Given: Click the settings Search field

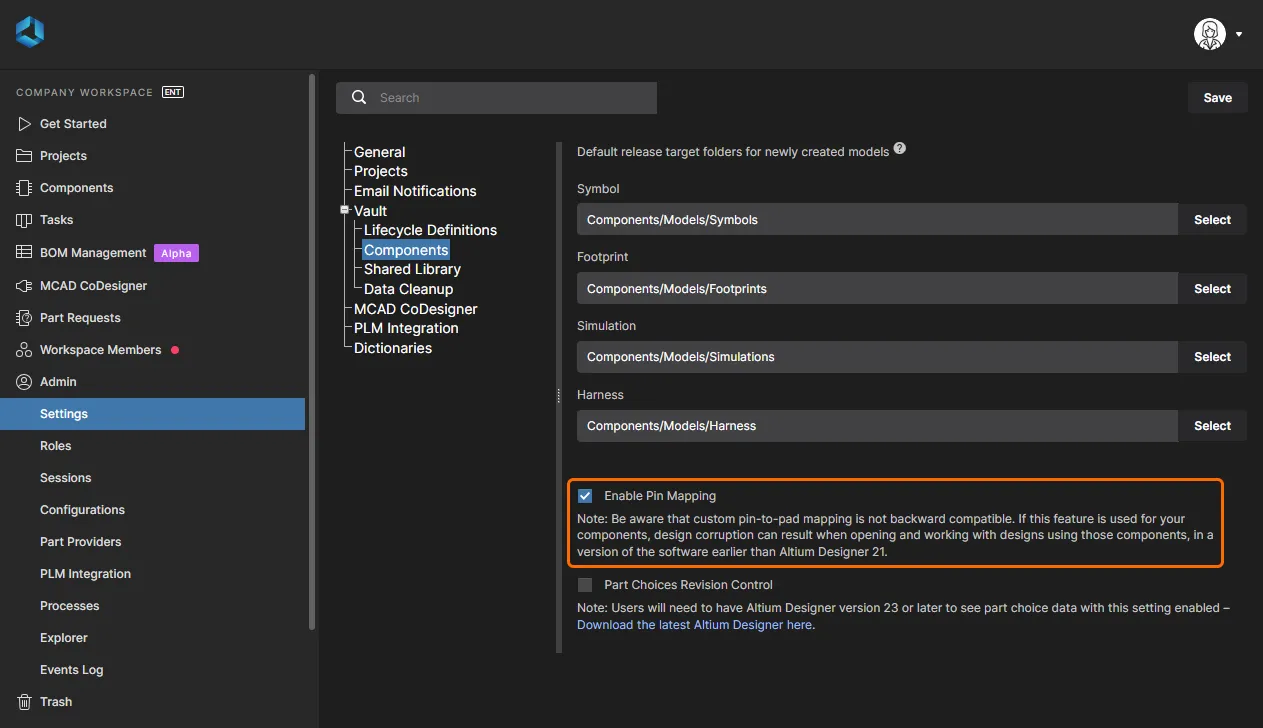Looking at the screenshot, I should click(510, 98).
